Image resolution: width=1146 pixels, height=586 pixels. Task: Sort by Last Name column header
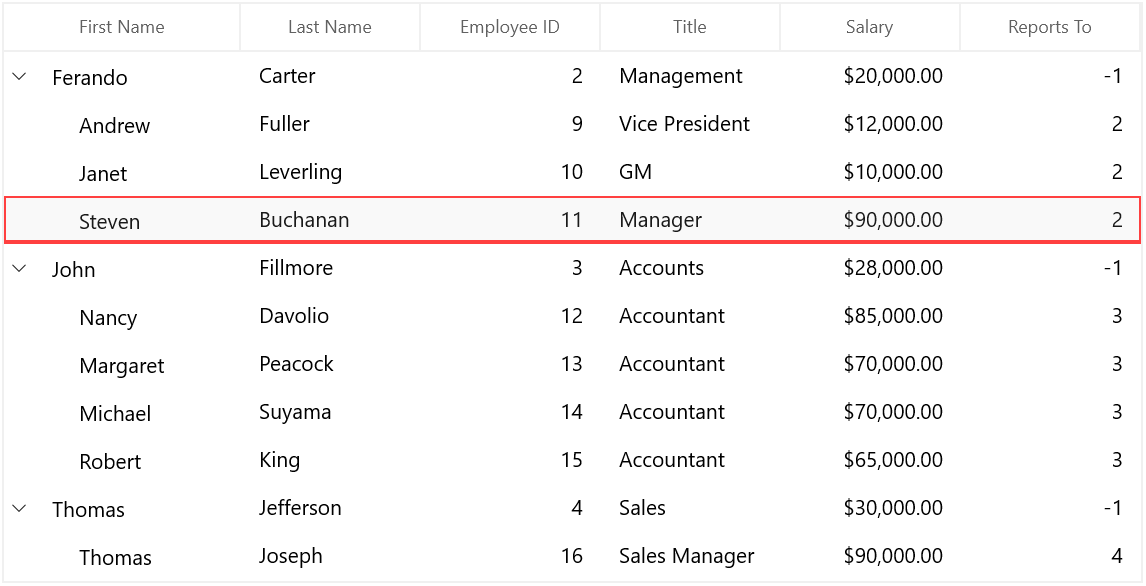coord(330,27)
